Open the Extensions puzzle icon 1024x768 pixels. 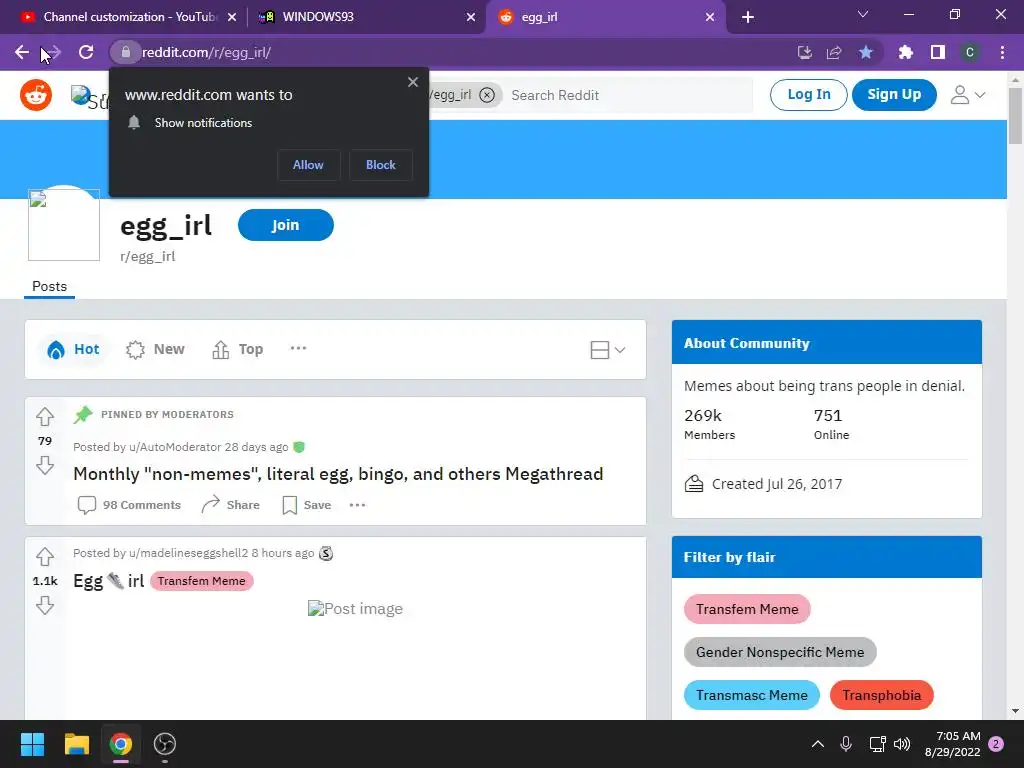click(x=906, y=52)
